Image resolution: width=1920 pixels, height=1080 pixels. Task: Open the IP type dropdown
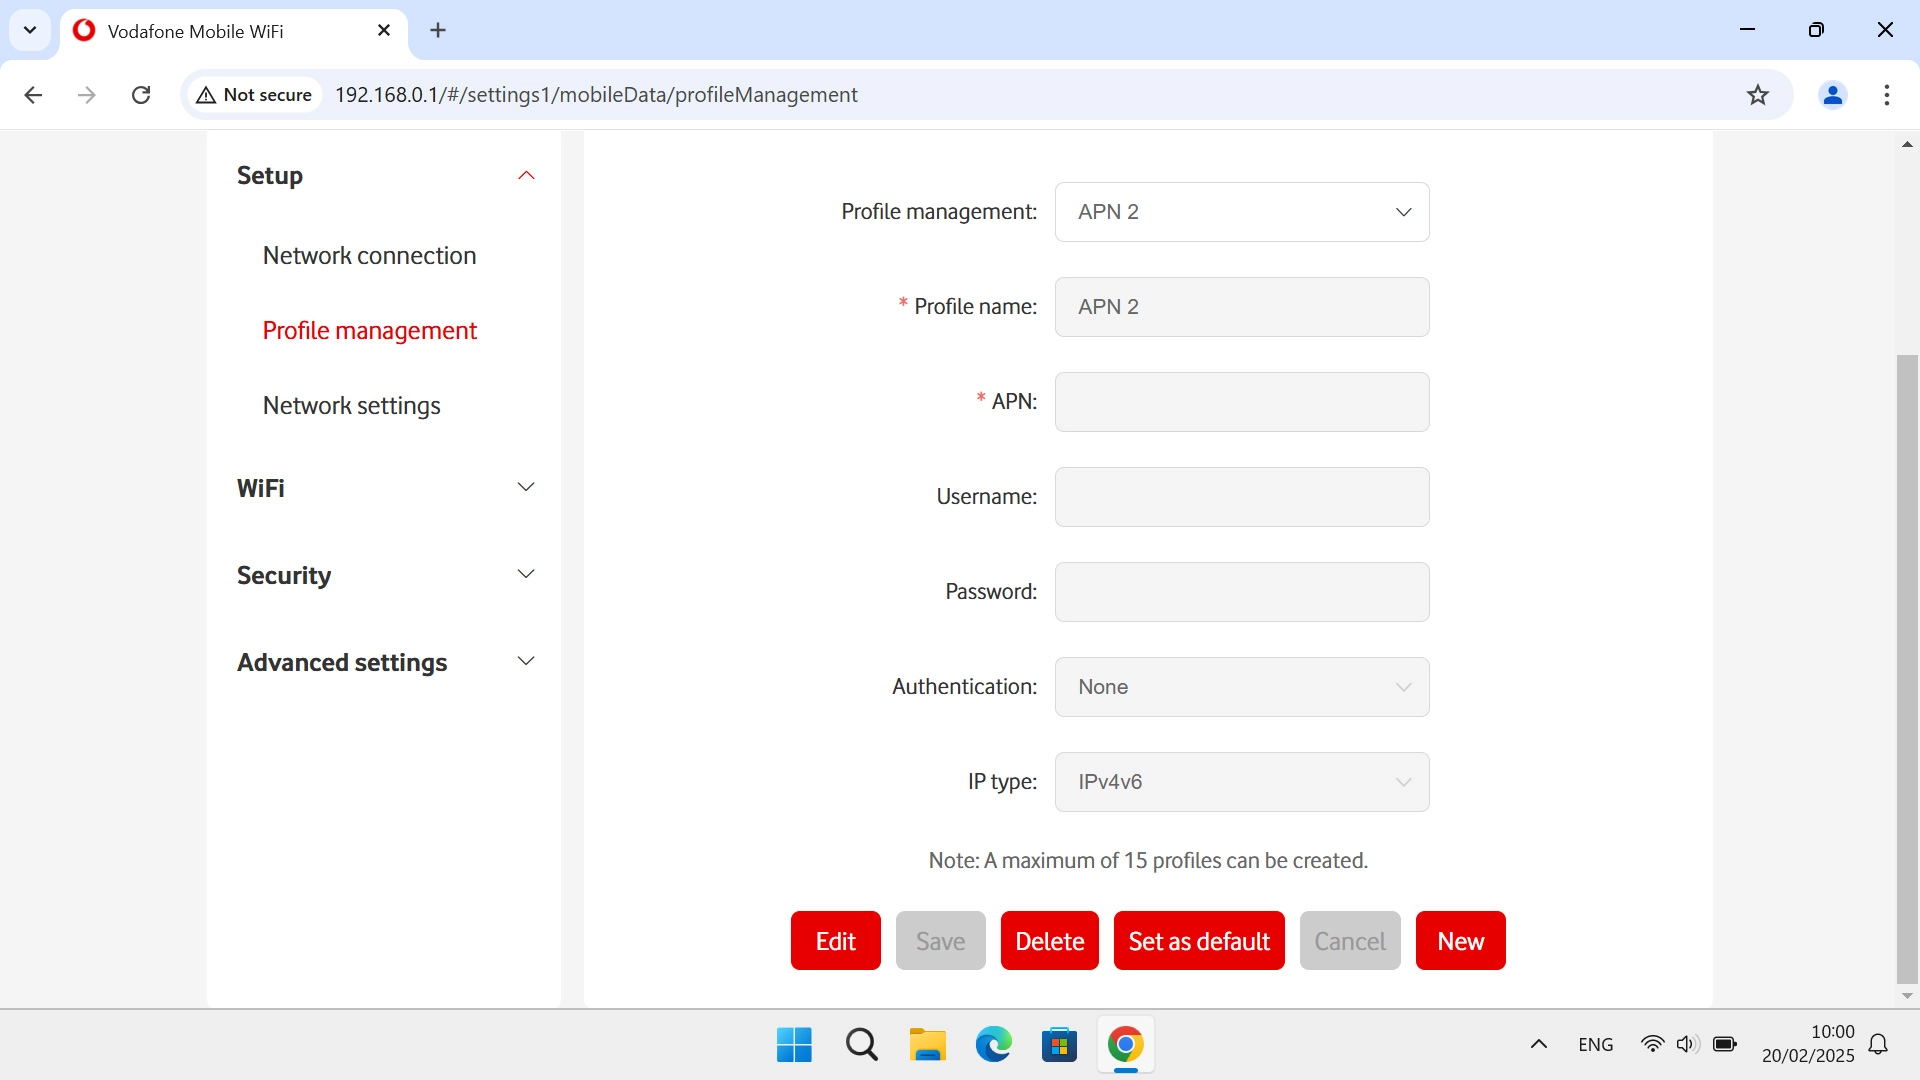(x=1241, y=782)
